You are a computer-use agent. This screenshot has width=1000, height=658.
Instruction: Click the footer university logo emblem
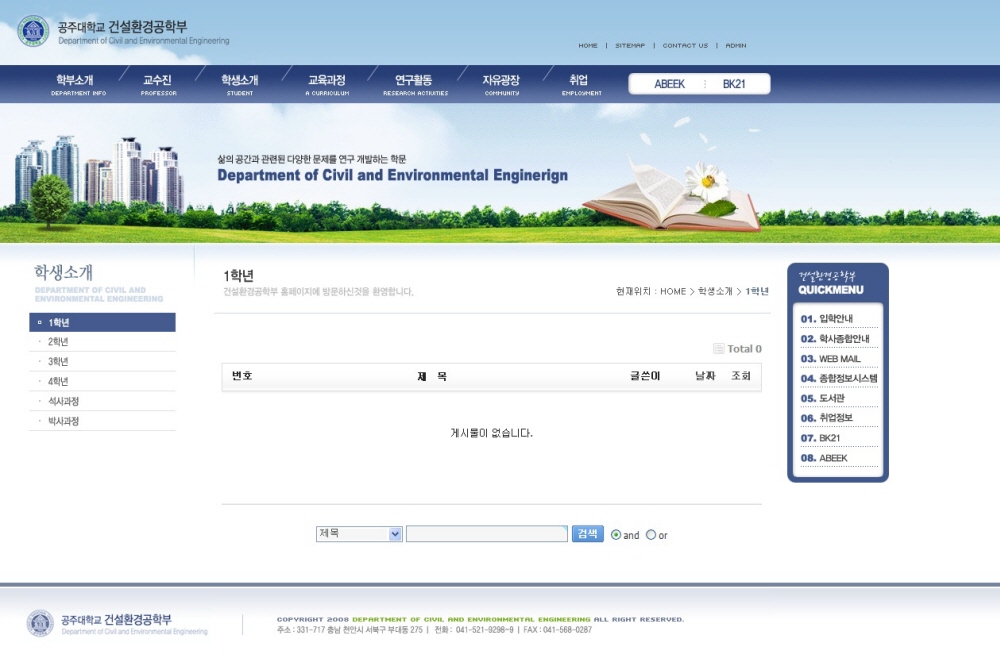tap(40, 624)
